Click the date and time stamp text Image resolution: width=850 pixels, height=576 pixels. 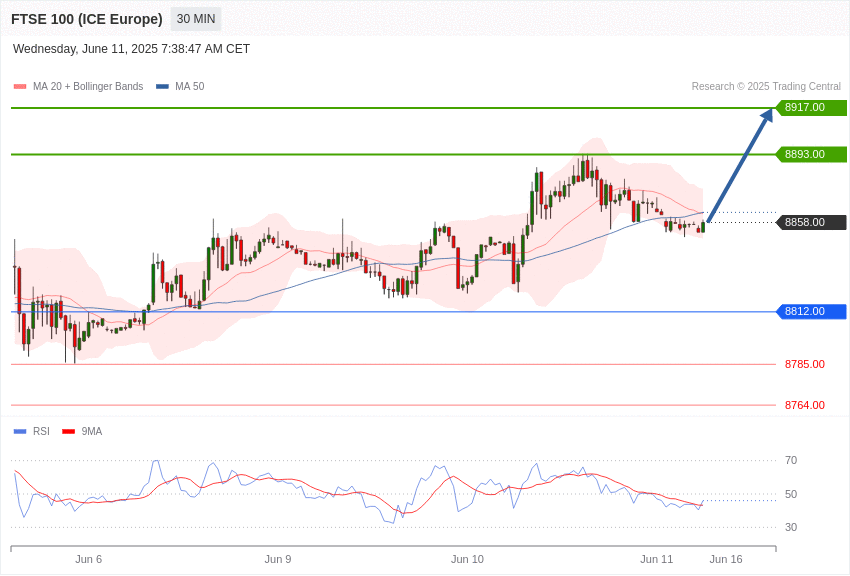(x=131, y=49)
